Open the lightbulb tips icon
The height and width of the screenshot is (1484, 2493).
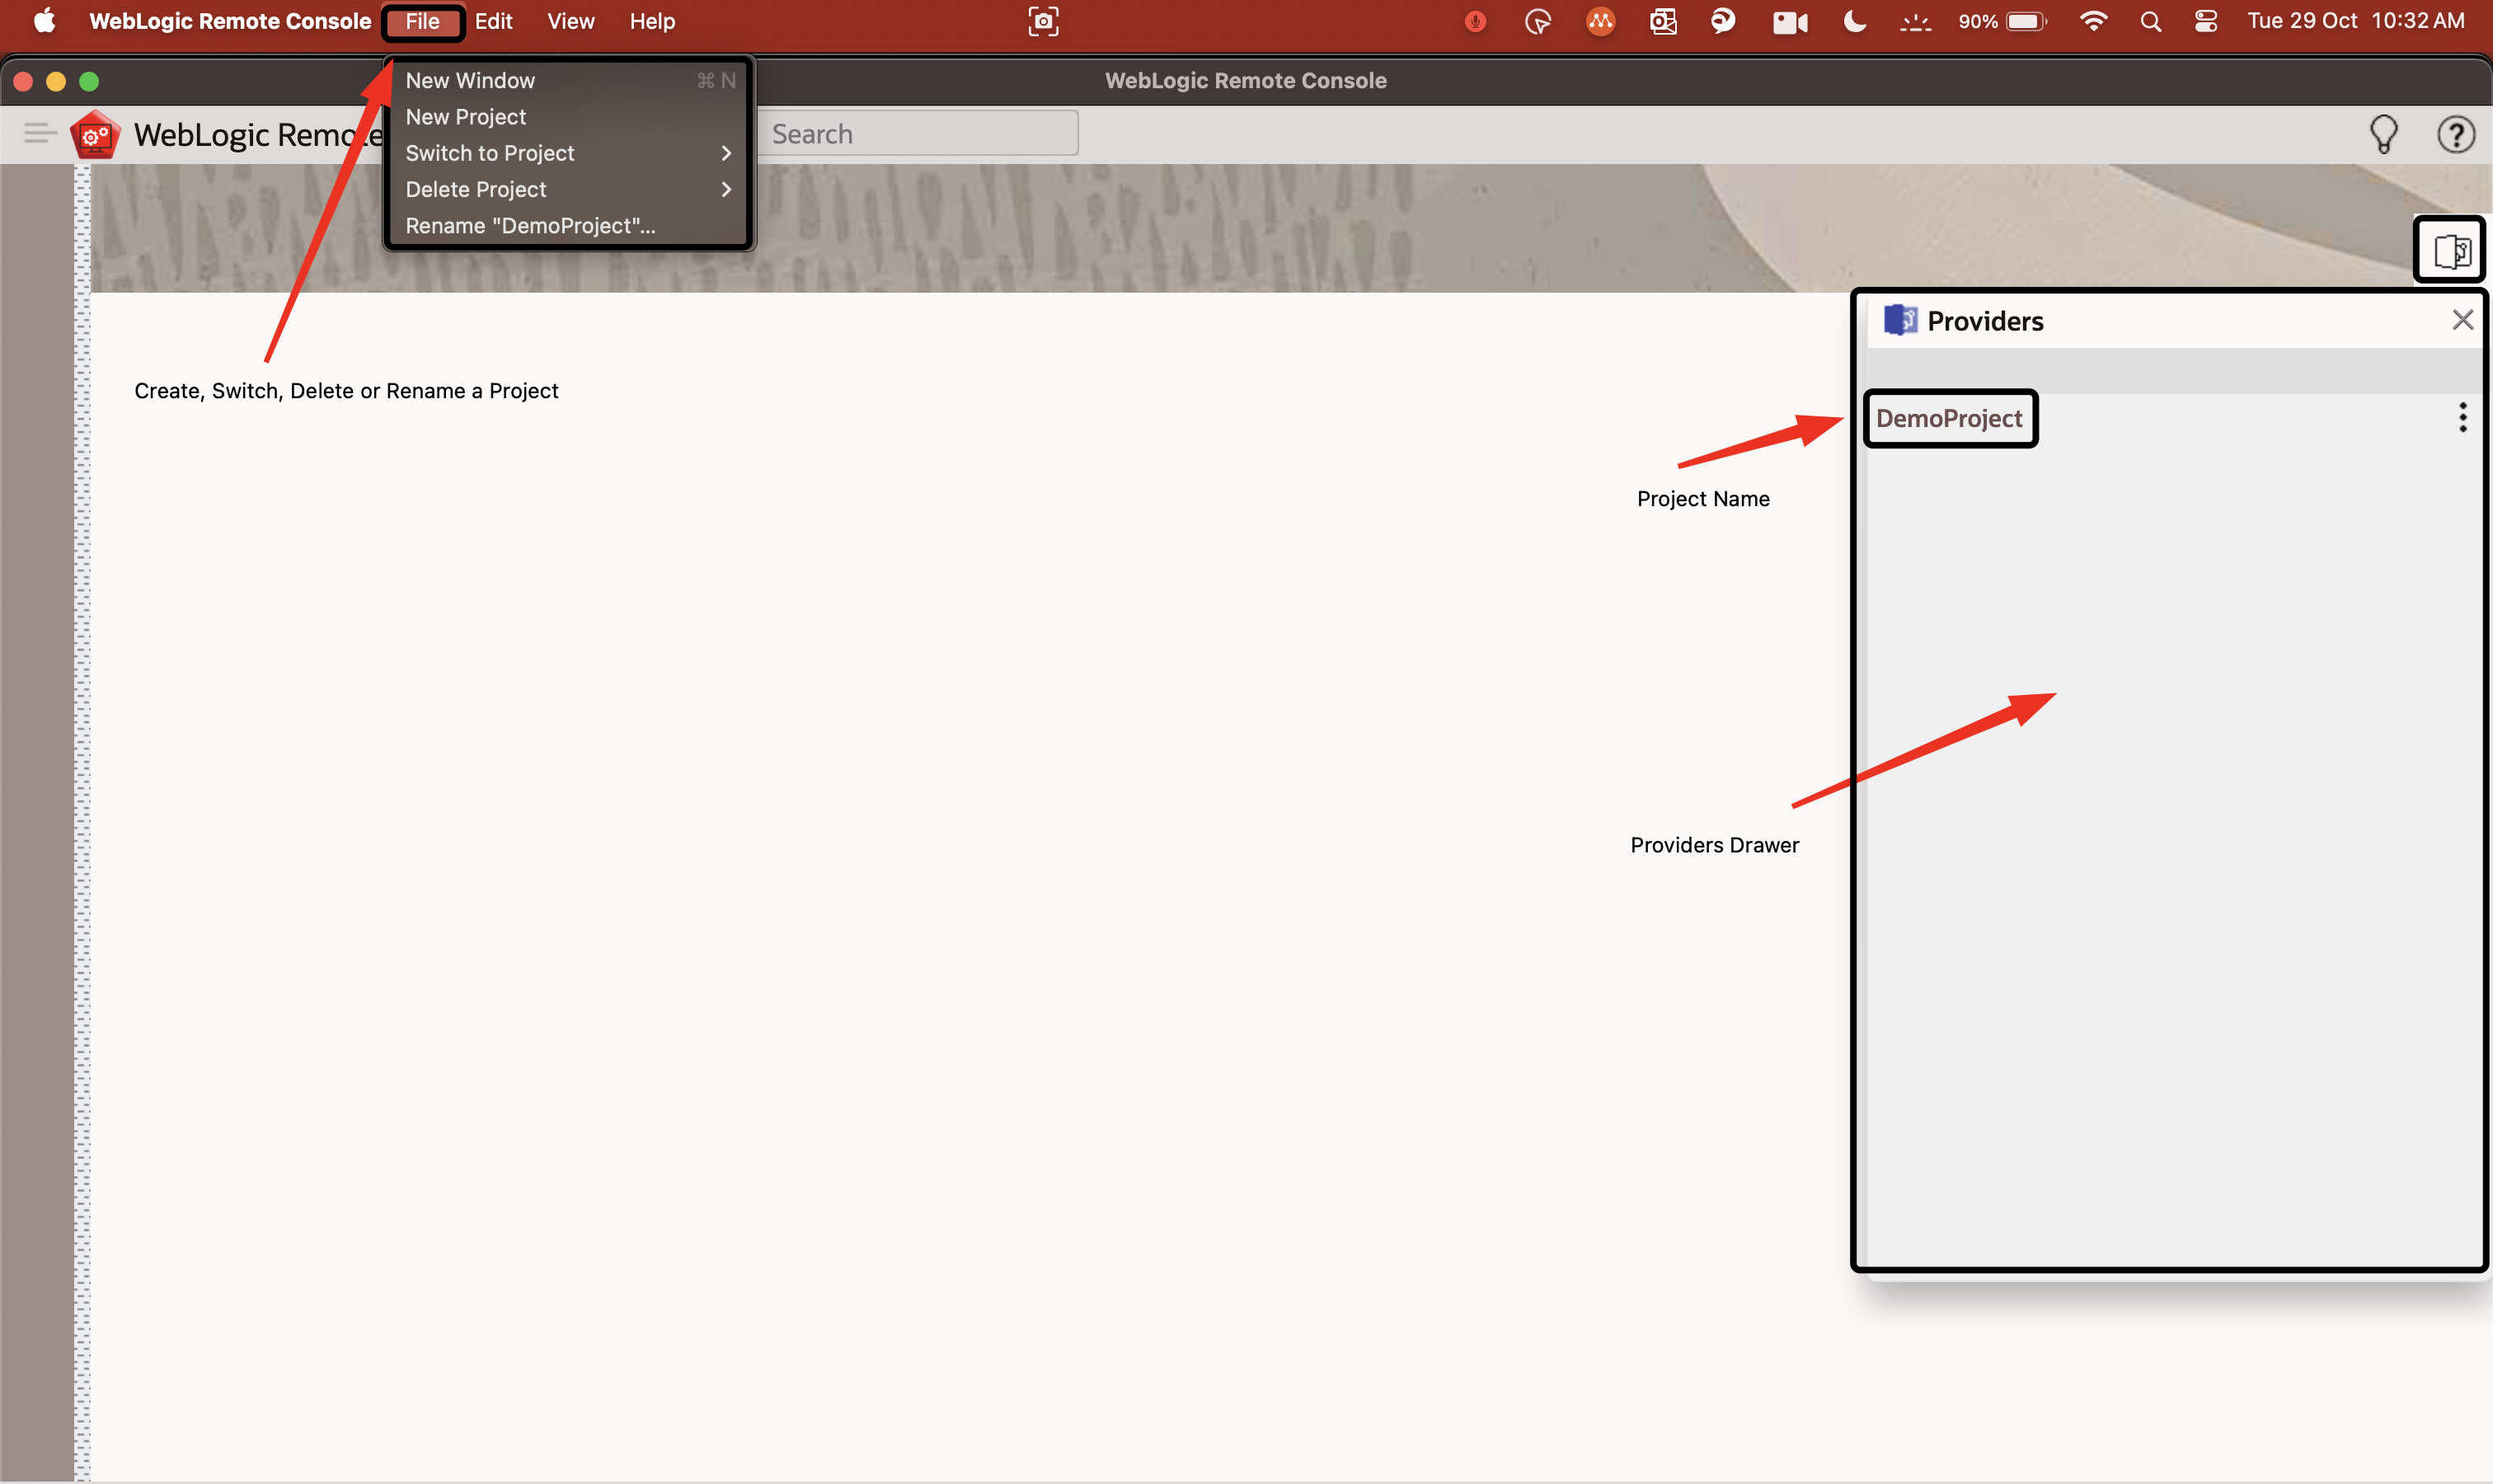click(2384, 134)
